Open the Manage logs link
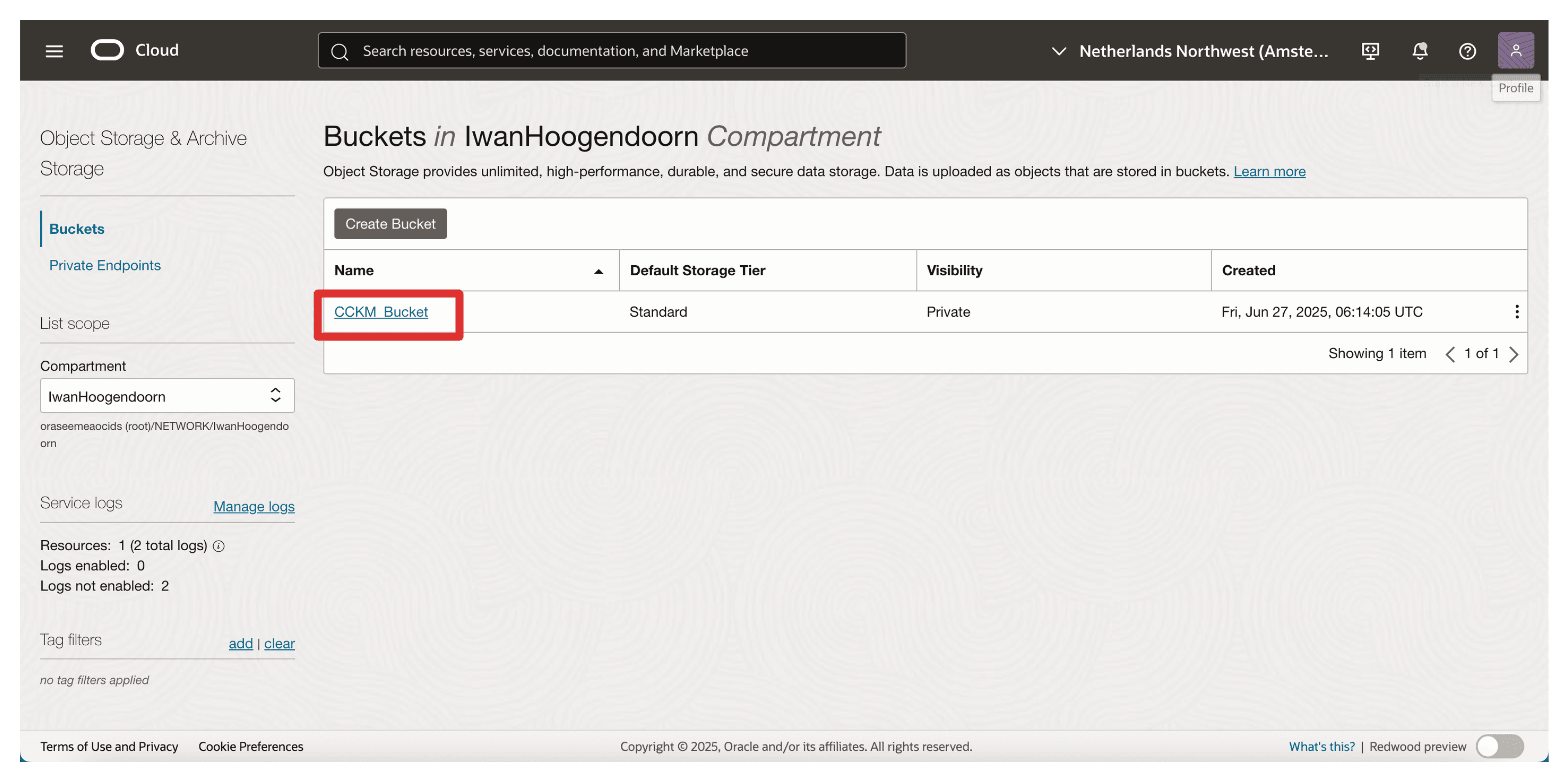 pyautogui.click(x=254, y=507)
